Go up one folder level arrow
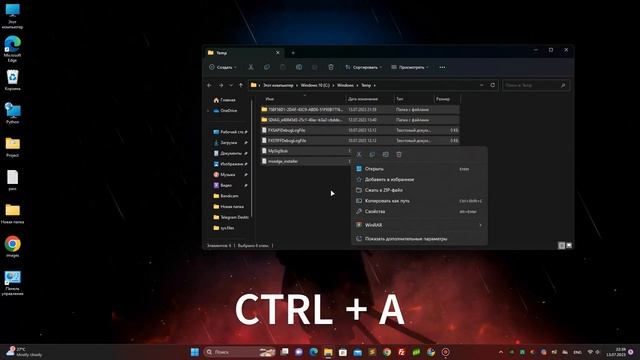The height and width of the screenshot is (360, 640). 241,85
